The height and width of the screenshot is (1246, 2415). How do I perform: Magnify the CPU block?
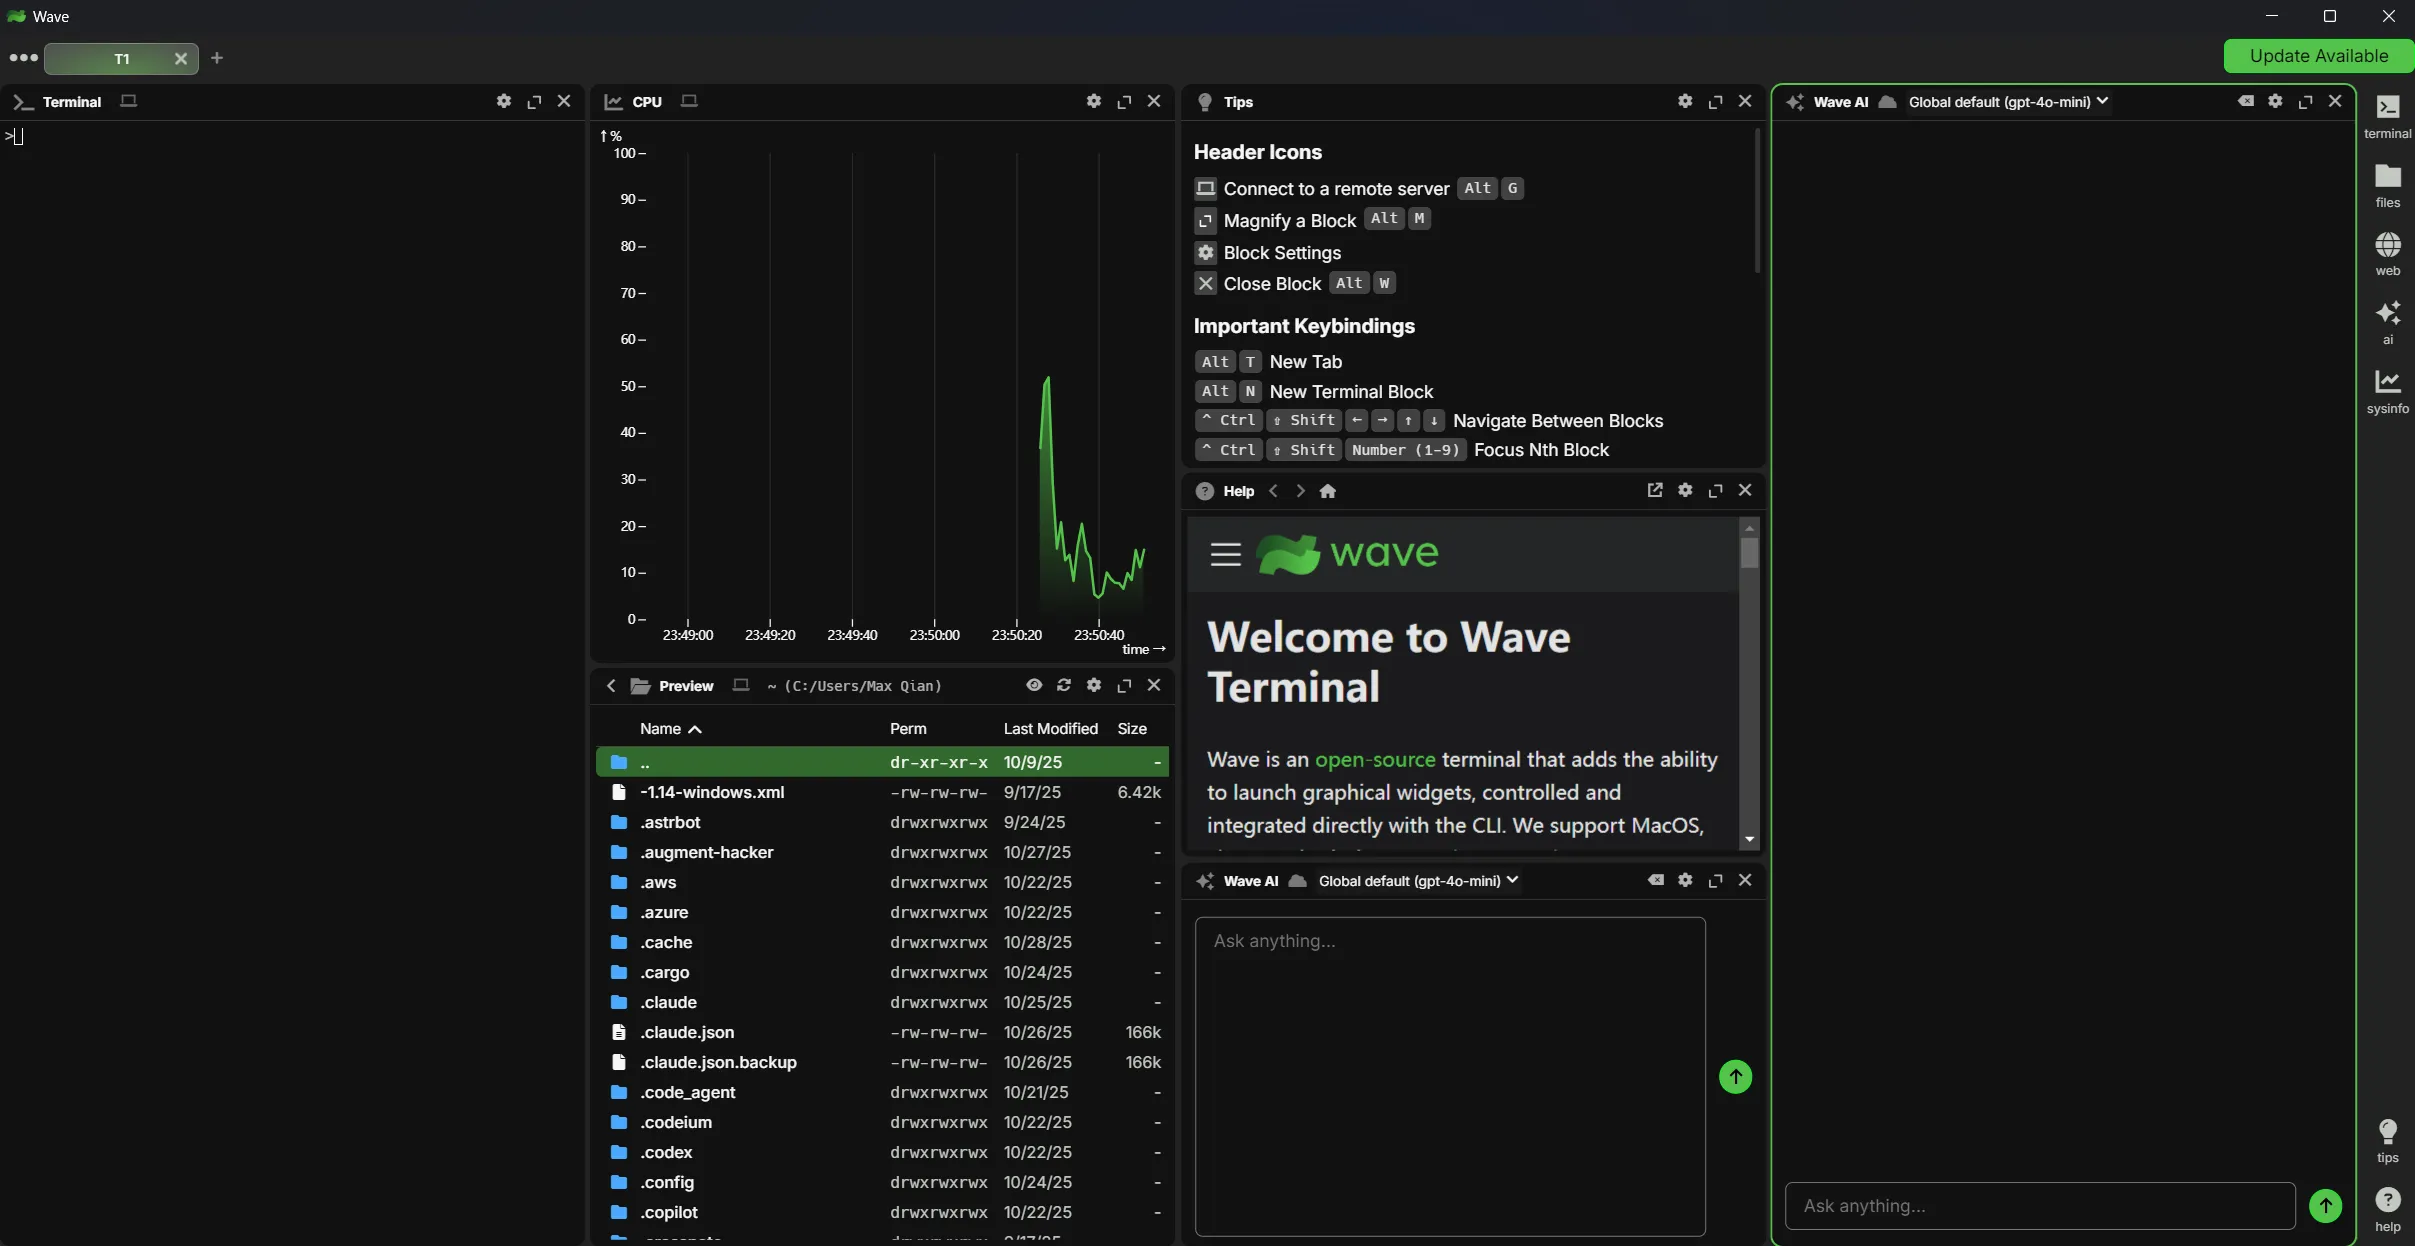coord(1124,102)
